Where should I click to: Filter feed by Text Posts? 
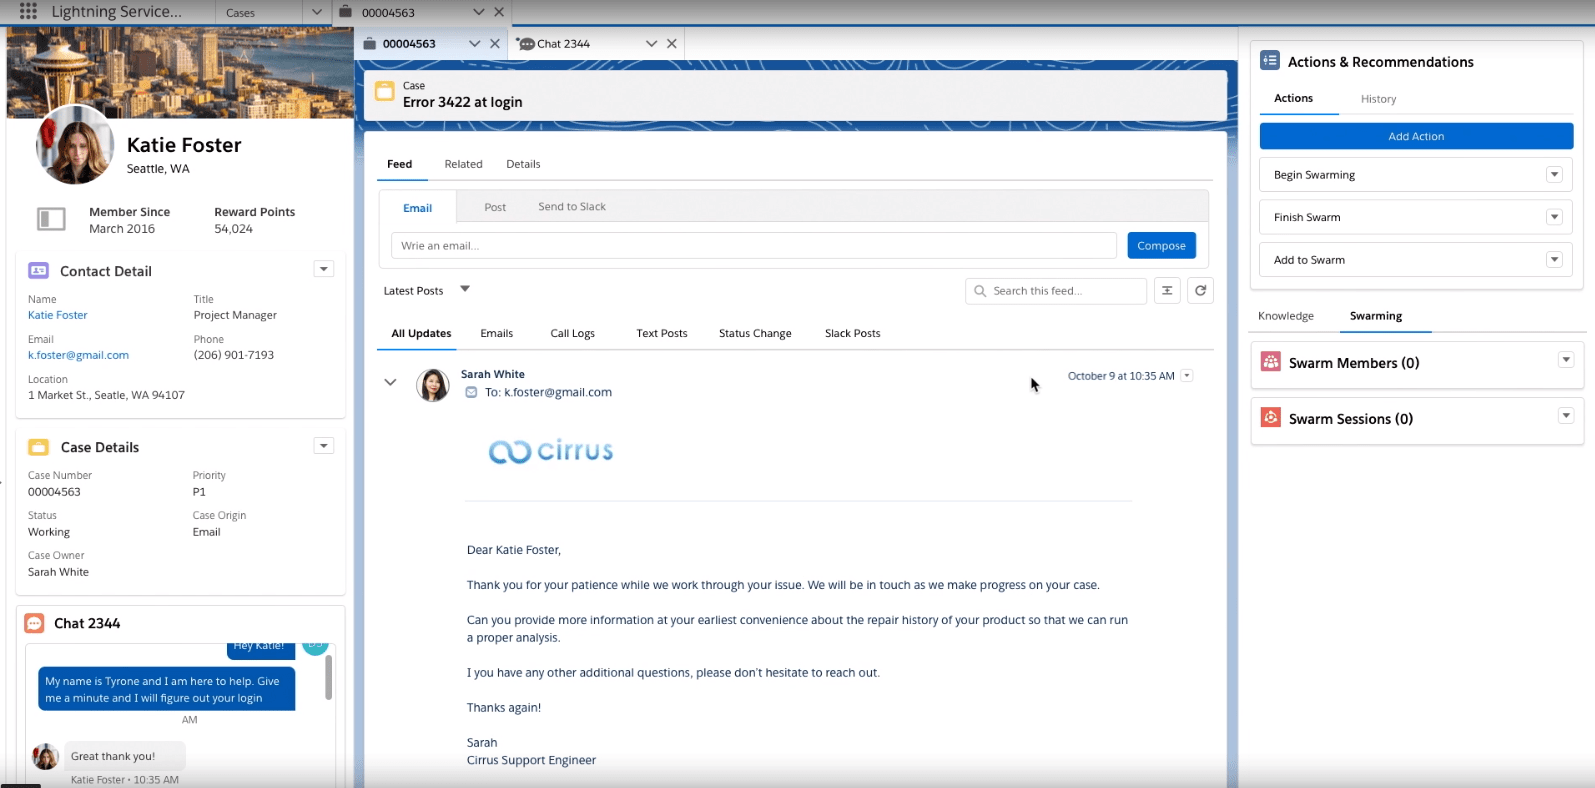click(662, 333)
